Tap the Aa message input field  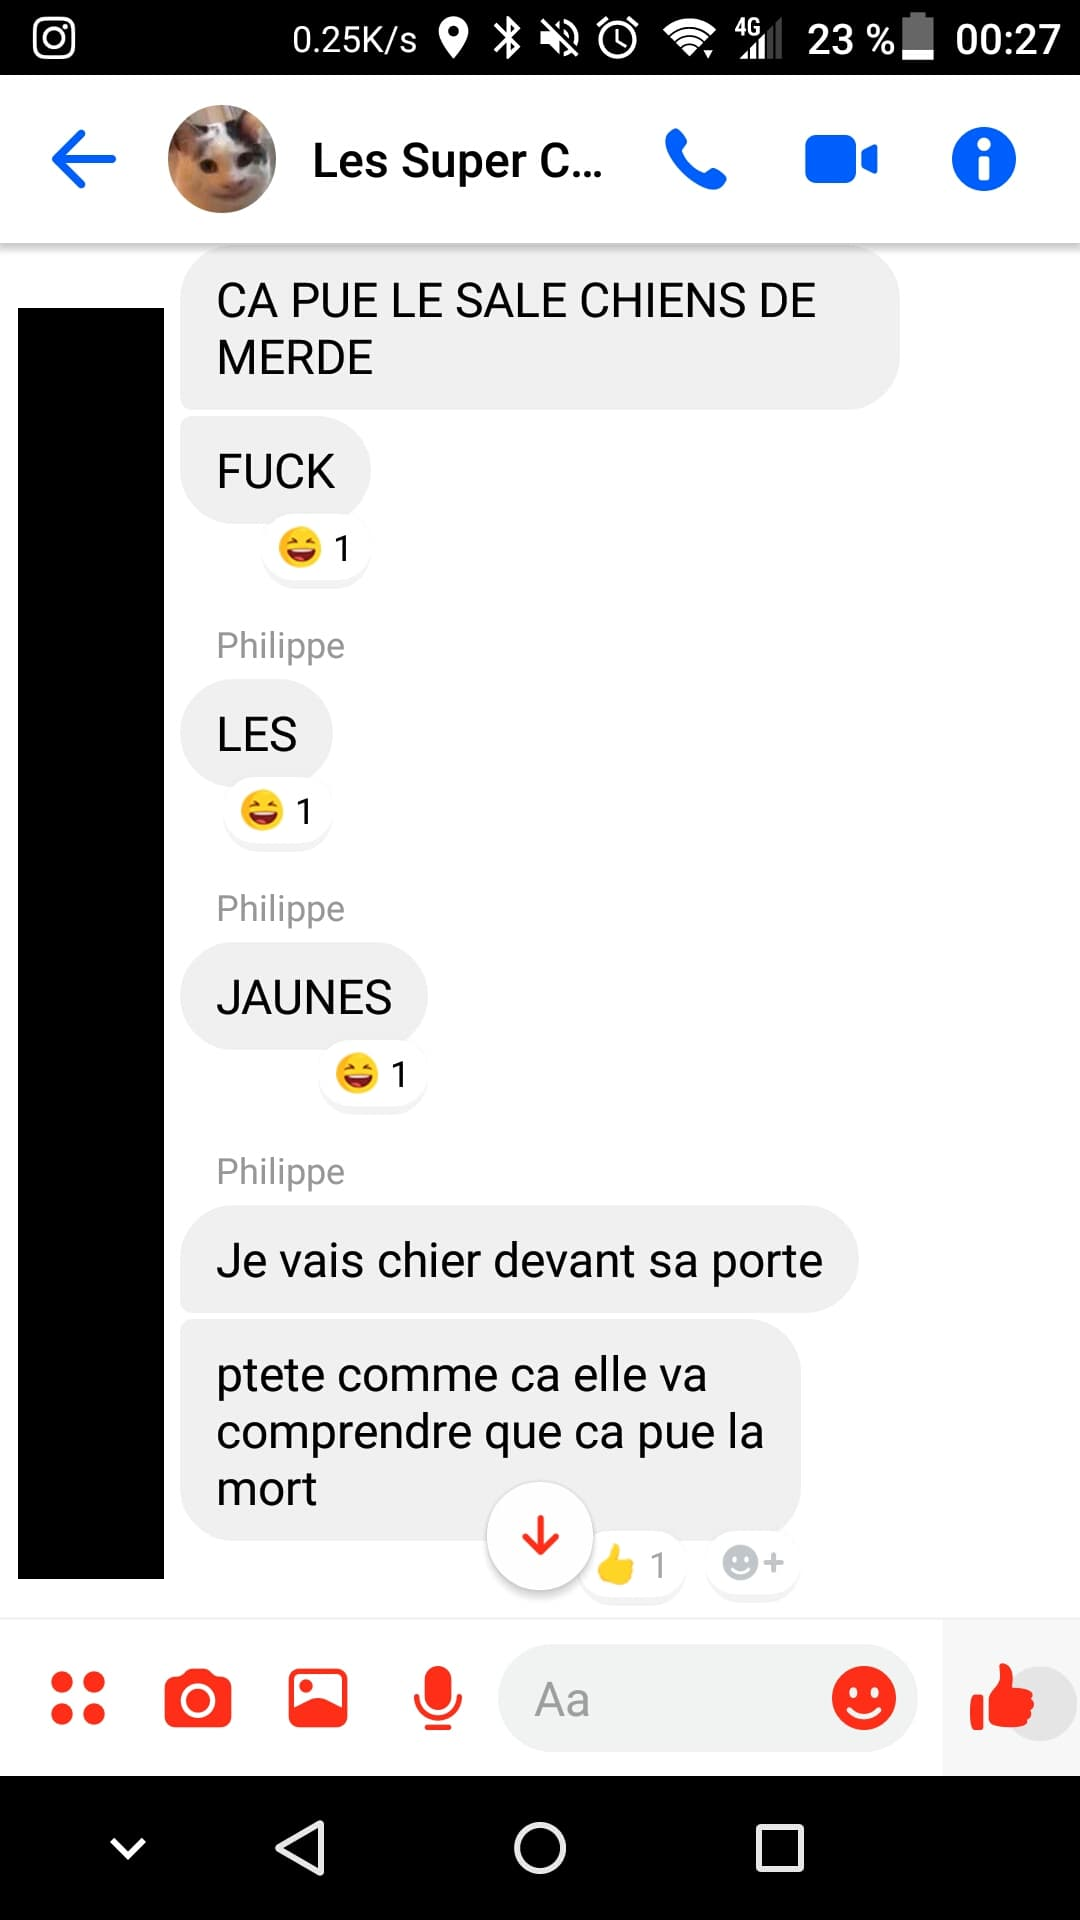[x=665, y=1698]
